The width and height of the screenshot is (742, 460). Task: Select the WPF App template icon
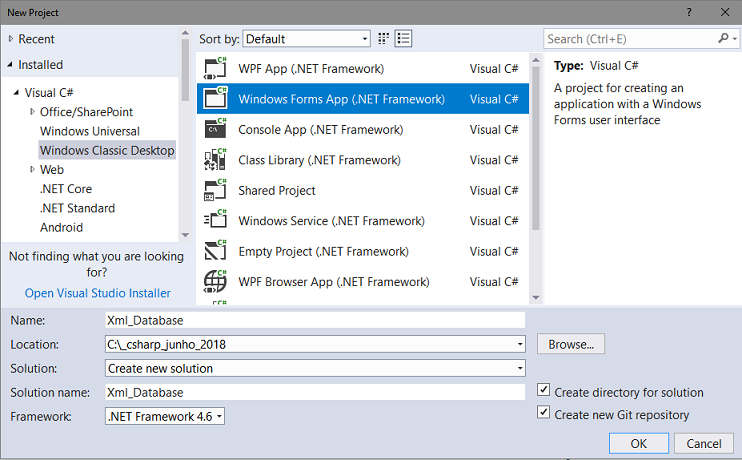[x=215, y=69]
